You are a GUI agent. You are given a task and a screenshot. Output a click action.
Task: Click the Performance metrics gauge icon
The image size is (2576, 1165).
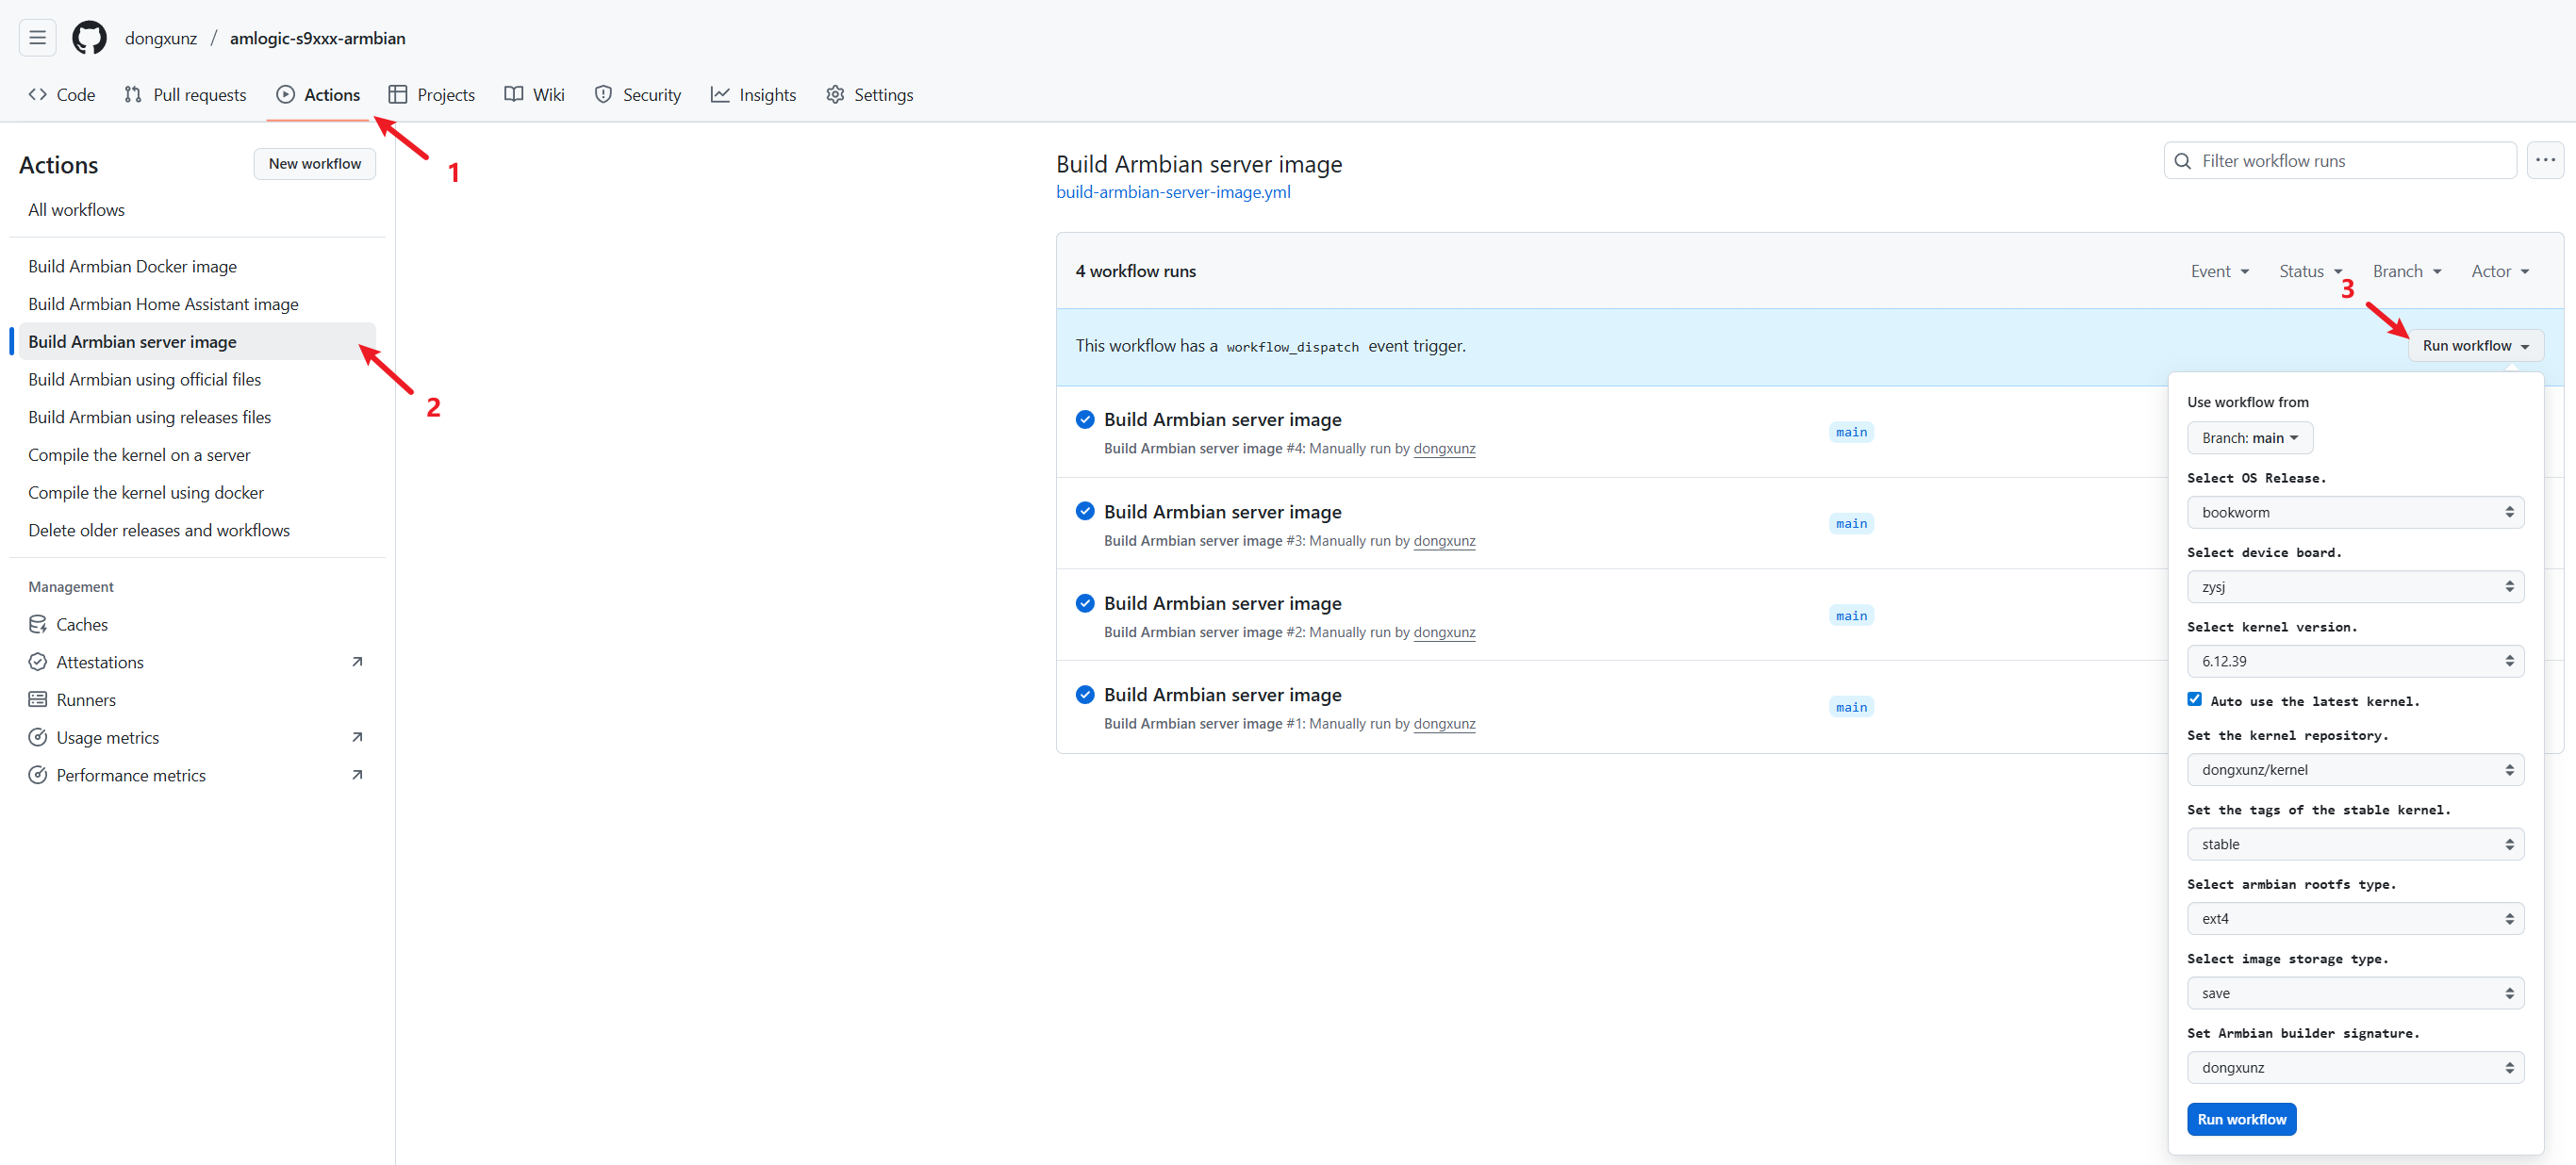(x=38, y=775)
